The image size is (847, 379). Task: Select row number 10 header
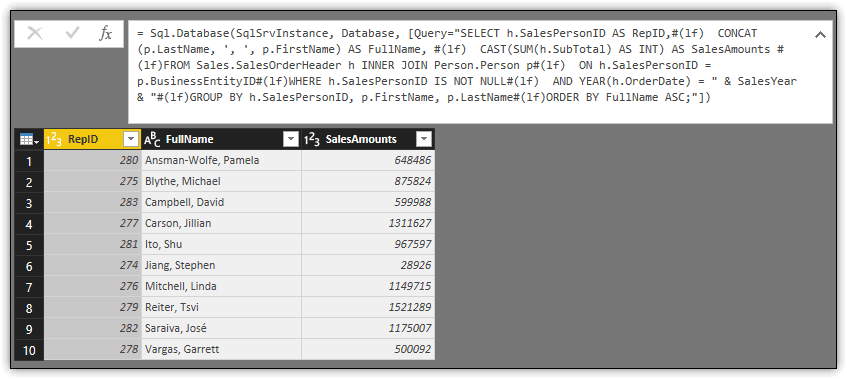[x=29, y=350]
